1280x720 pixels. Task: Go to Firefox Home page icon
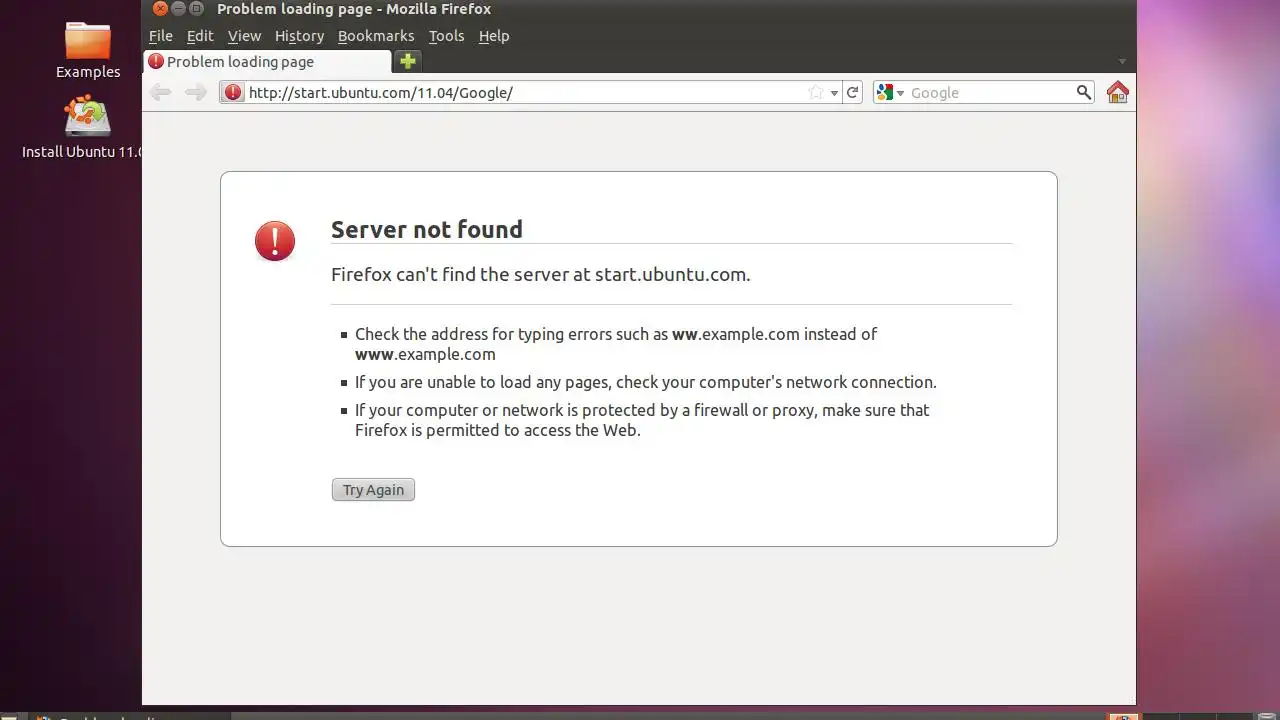pyautogui.click(x=1118, y=92)
